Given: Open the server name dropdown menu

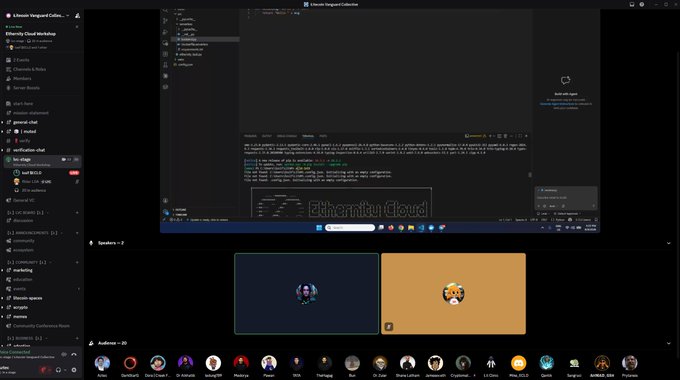Looking at the screenshot, I should coord(38,15).
